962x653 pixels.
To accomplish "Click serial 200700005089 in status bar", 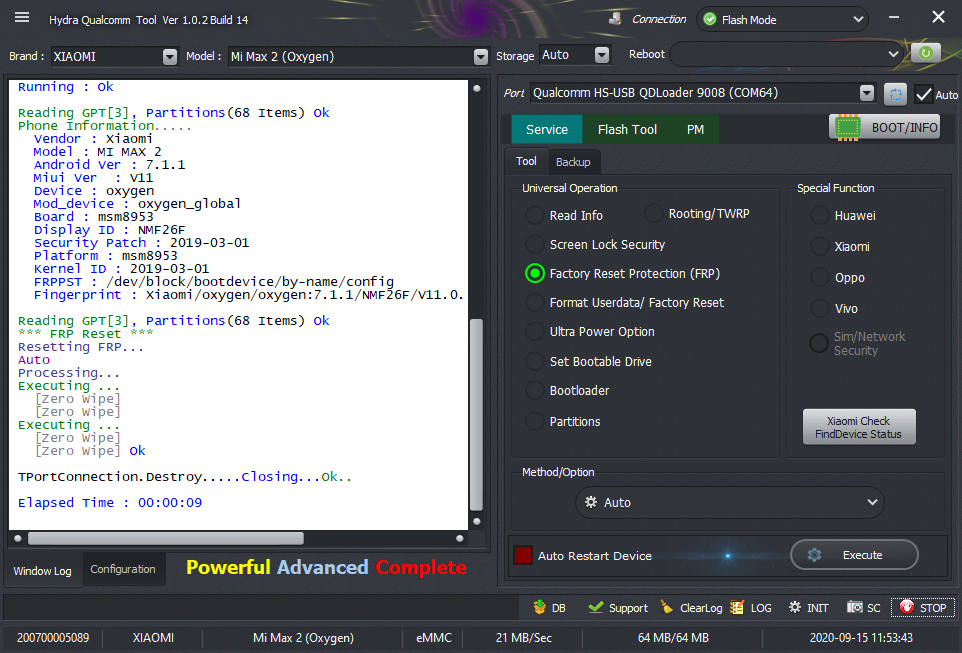I will coord(53,638).
